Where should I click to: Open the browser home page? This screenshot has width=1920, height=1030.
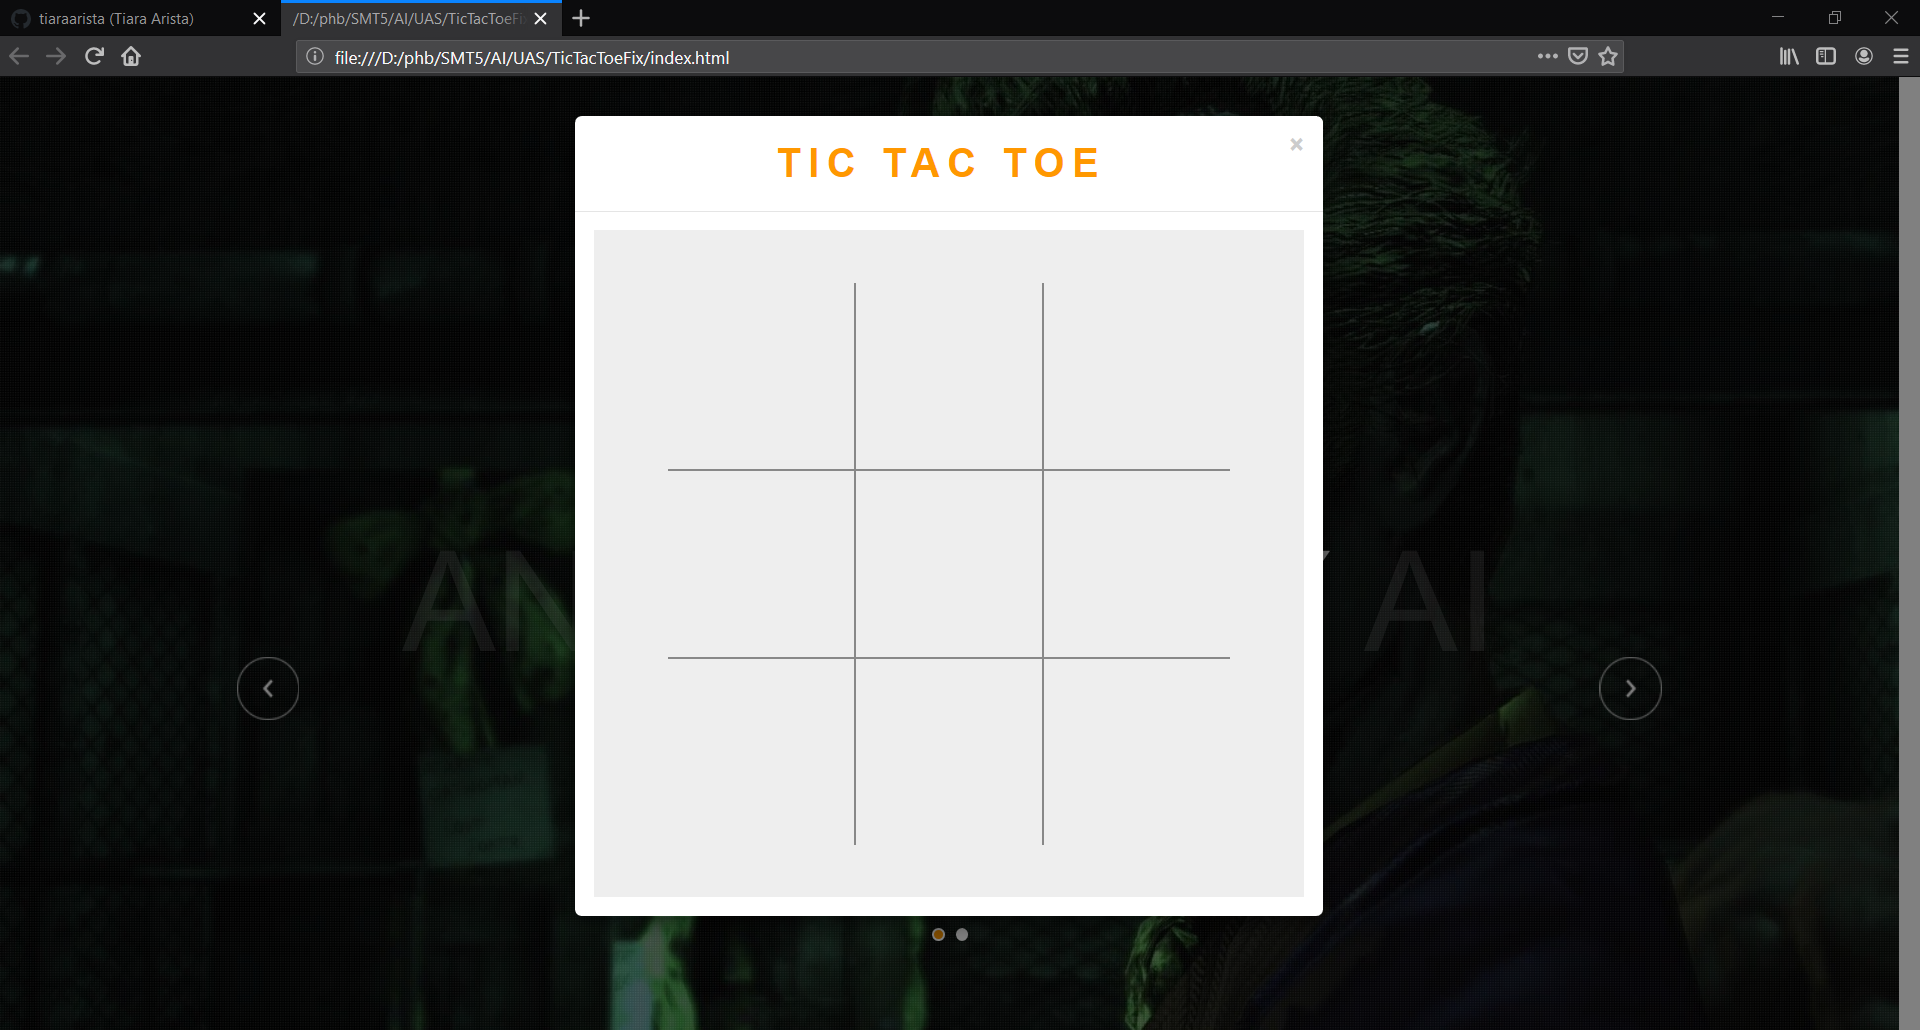130,57
